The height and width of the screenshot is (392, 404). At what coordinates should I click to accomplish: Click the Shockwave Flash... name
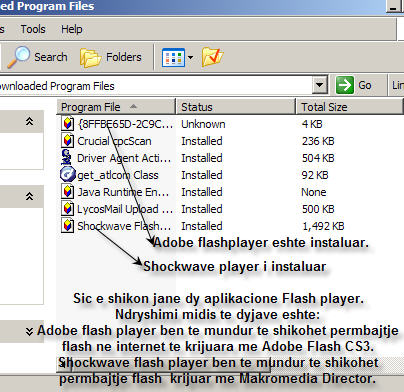pyautogui.click(x=124, y=226)
